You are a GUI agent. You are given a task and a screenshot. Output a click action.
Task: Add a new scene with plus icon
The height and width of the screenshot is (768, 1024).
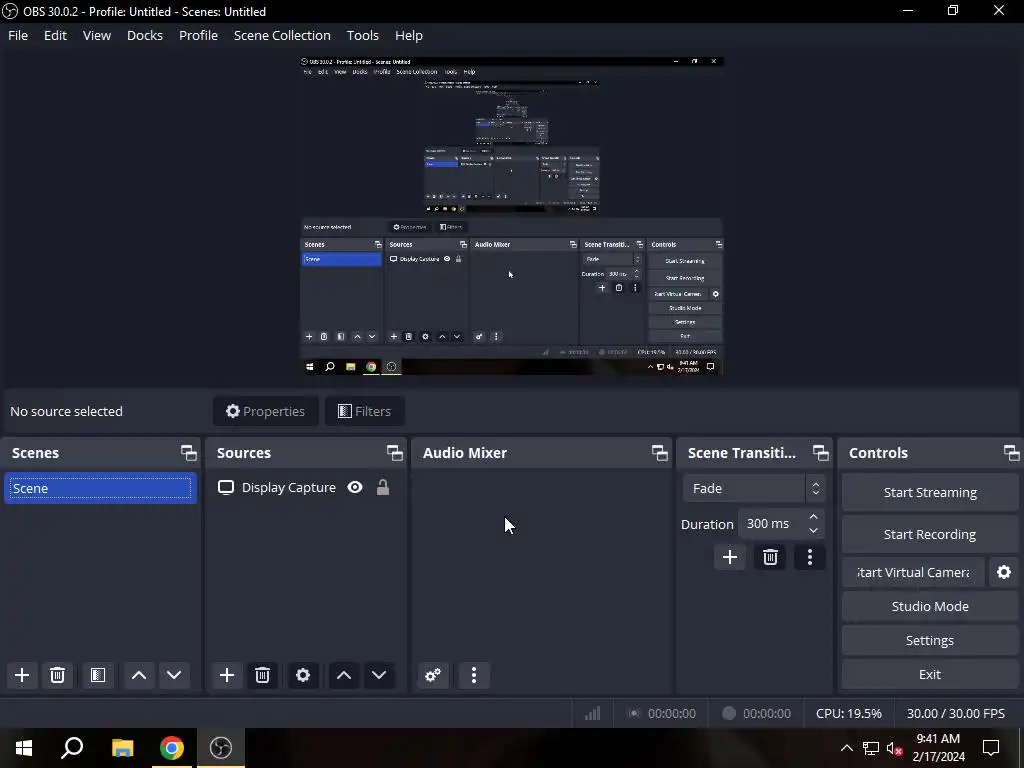tap(22, 675)
